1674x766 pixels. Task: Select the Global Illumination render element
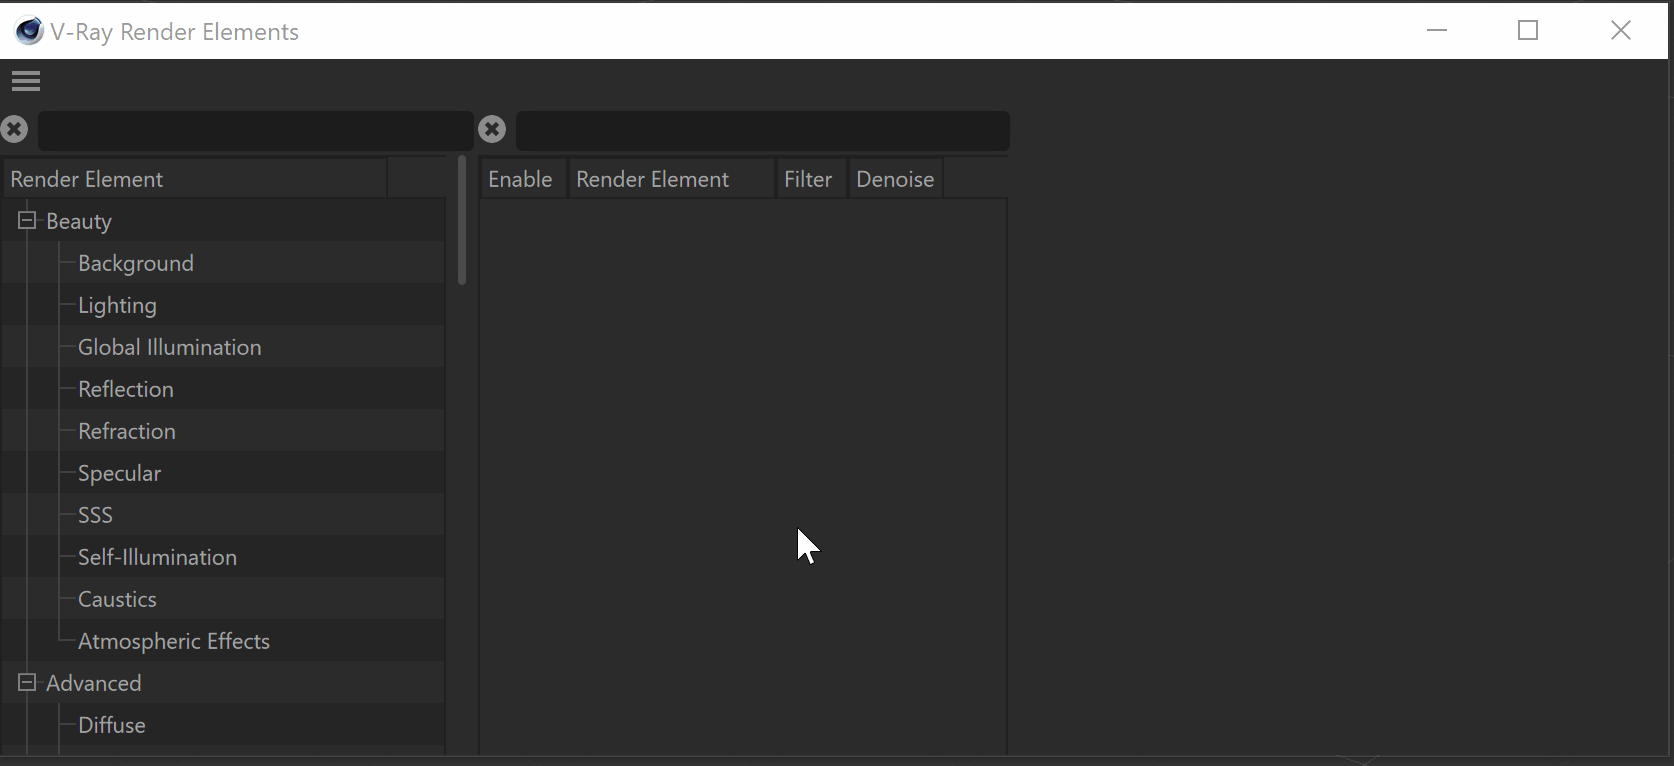pos(170,347)
